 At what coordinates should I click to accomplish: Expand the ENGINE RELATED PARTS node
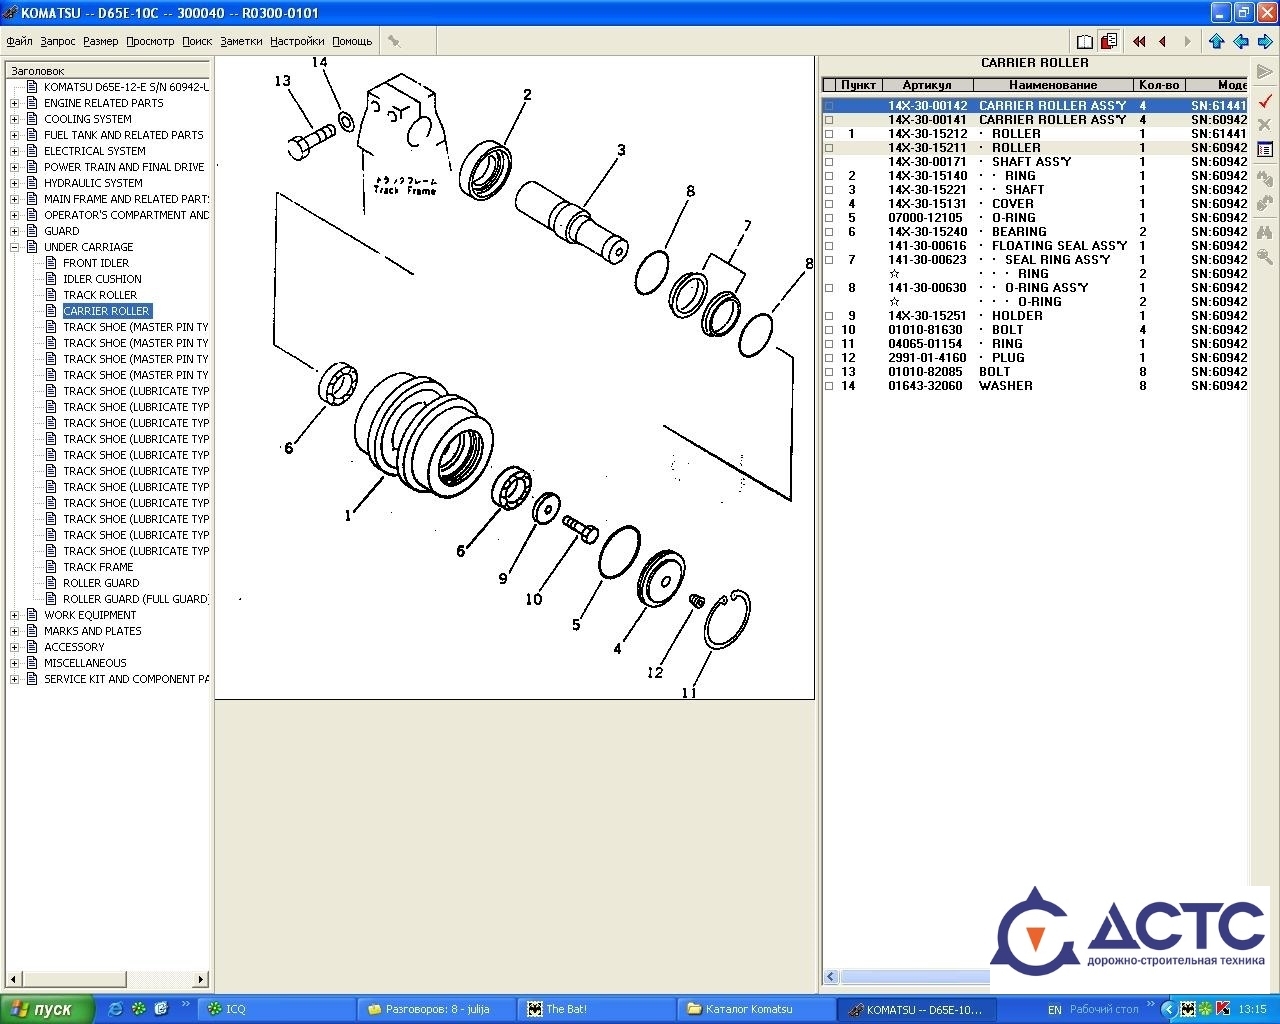(x=14, y=103)
